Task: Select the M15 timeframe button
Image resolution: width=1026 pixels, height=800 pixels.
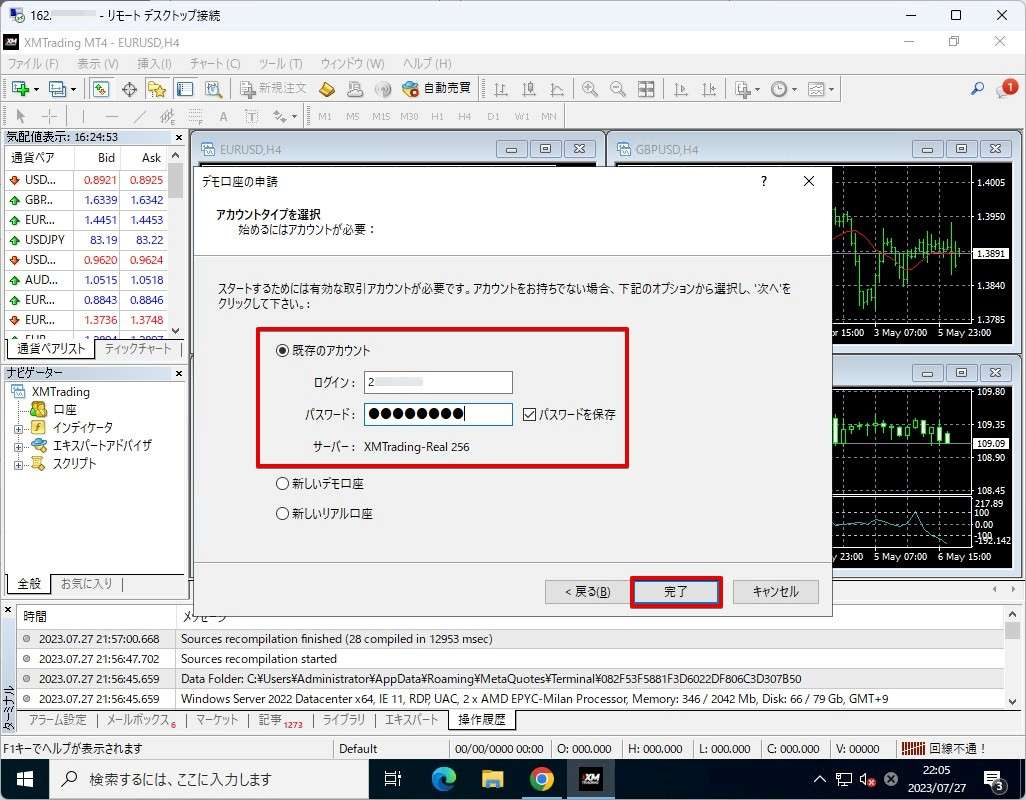Action: (381, 116)
